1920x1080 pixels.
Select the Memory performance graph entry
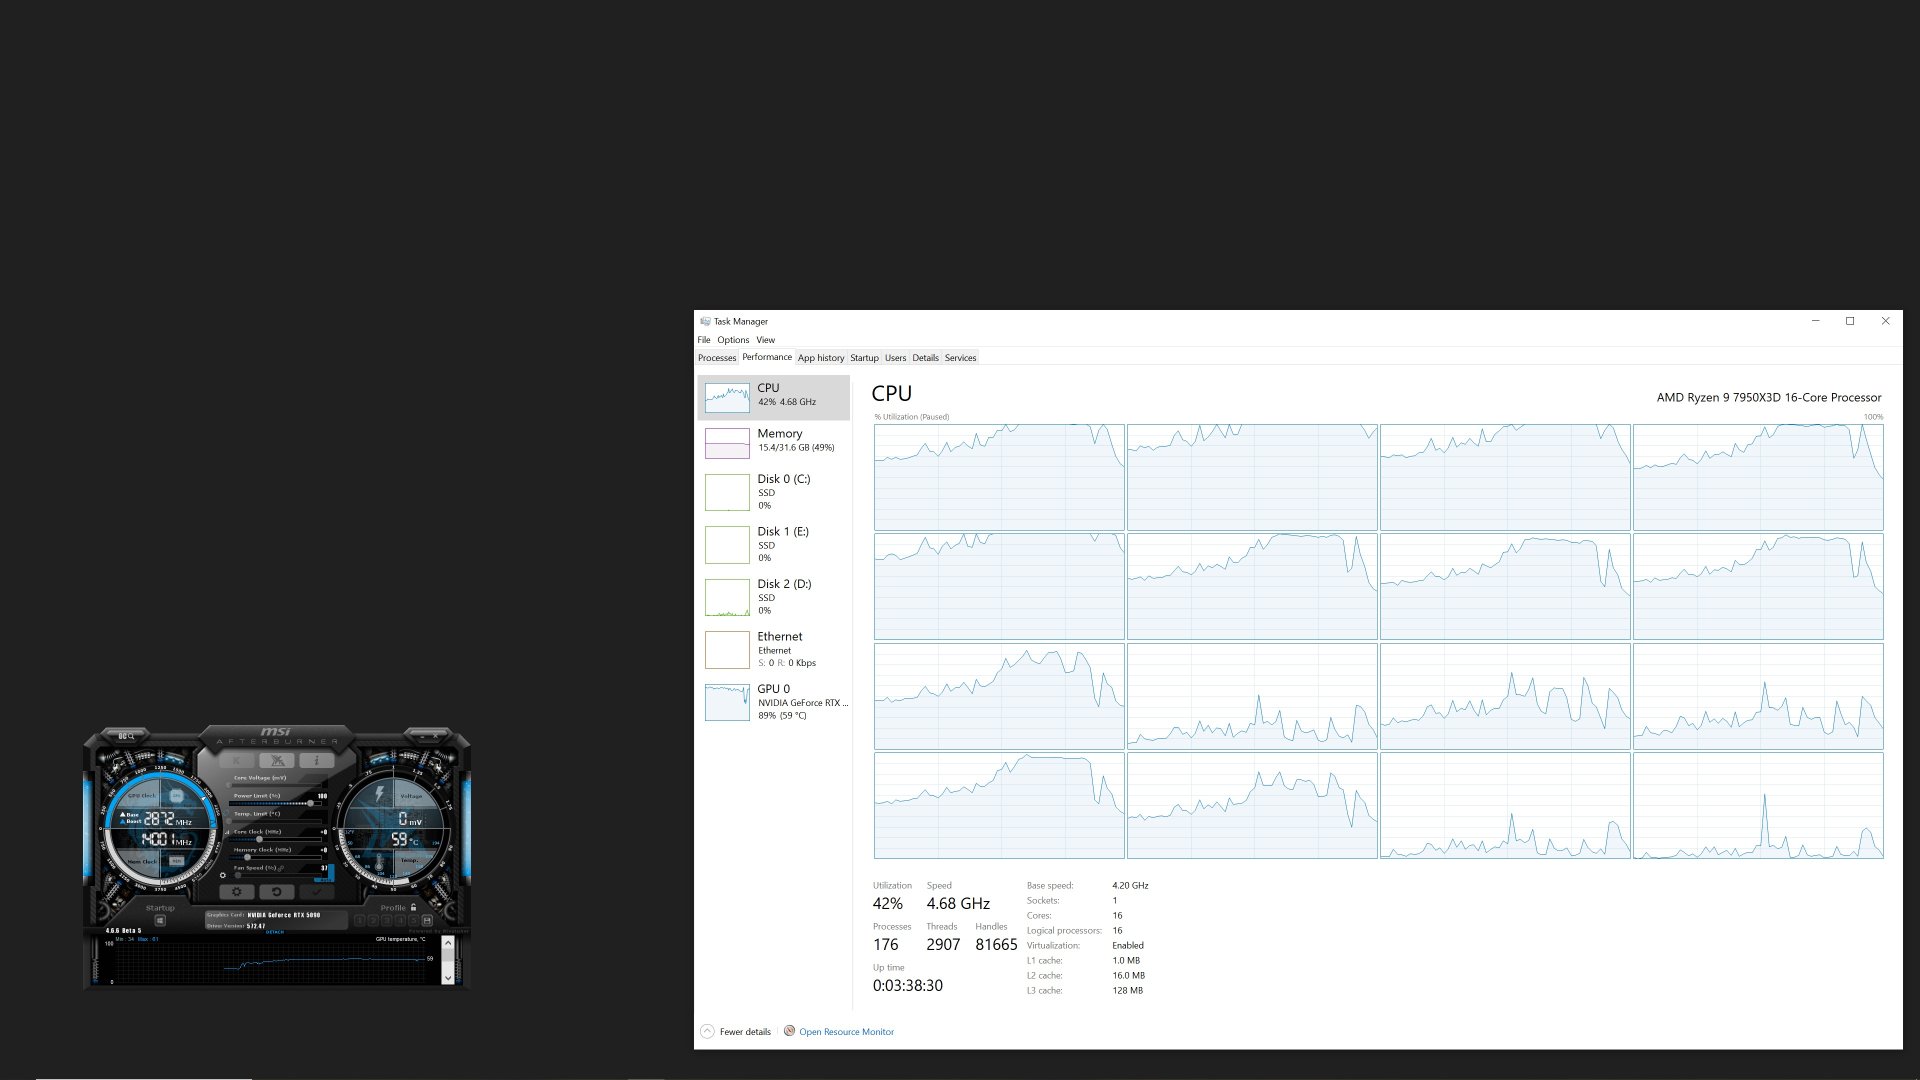coord(774,441)
